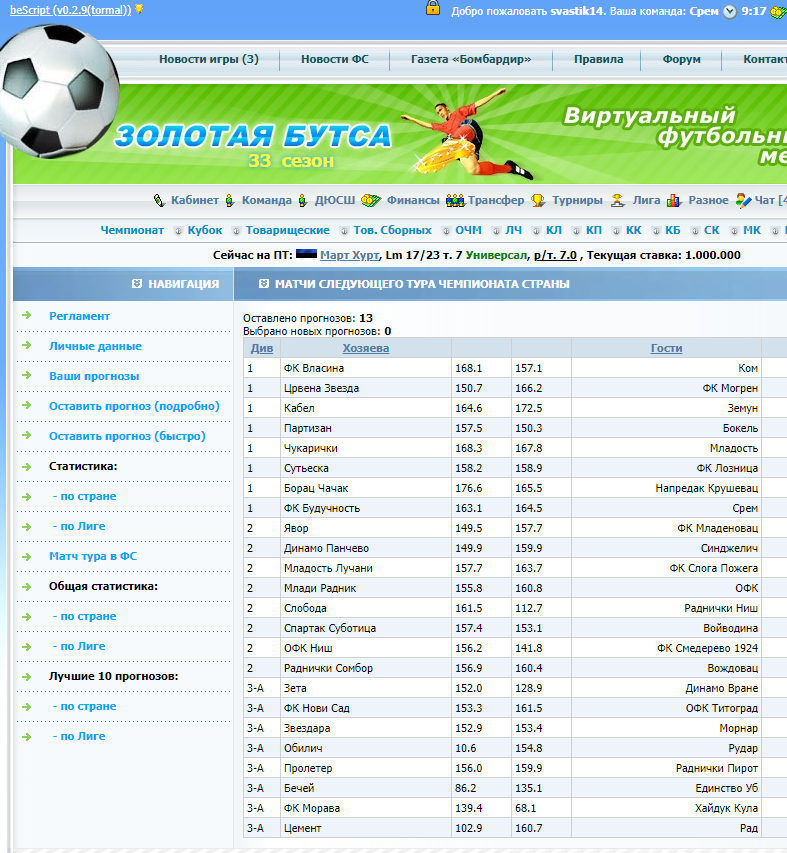Open the Турниры menu
Viewport: 787px width, 853px height.
pyautogui.click(x=578, y=200)
